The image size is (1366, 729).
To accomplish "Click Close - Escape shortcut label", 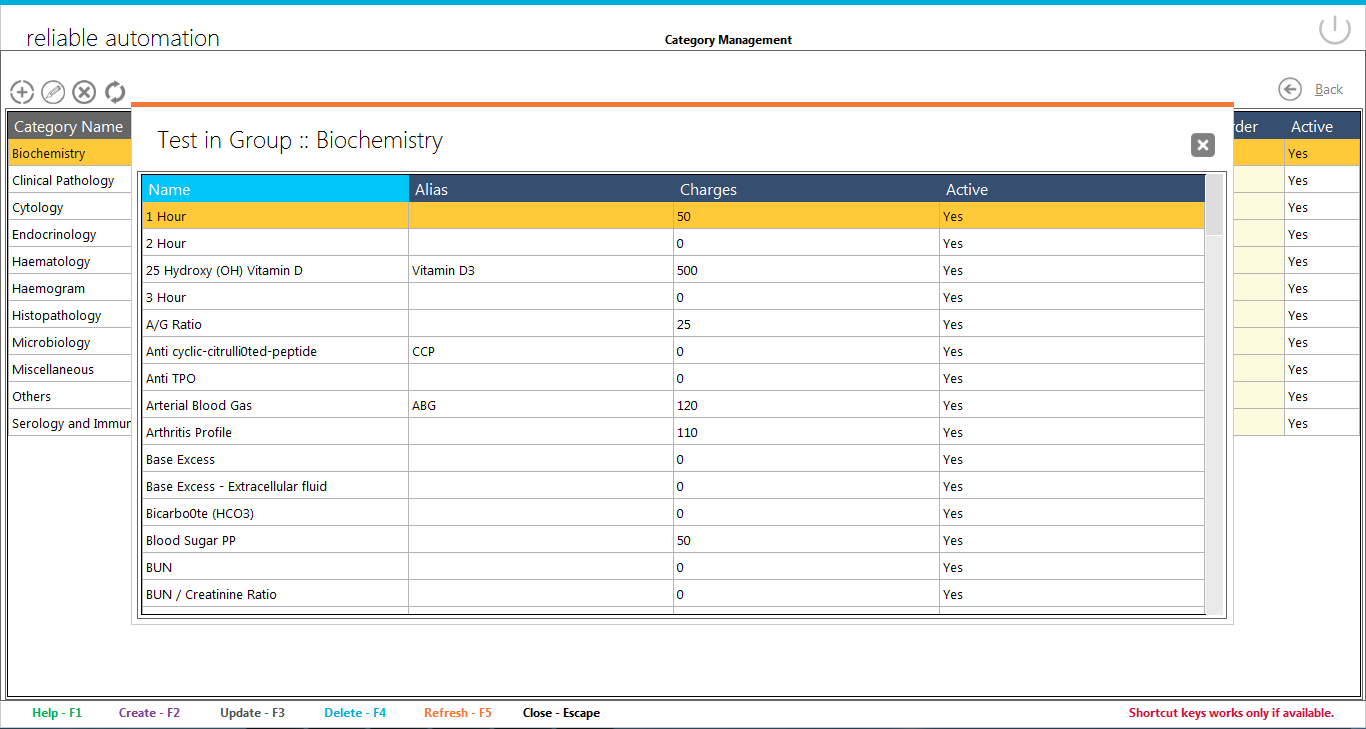I will [561, 713].
